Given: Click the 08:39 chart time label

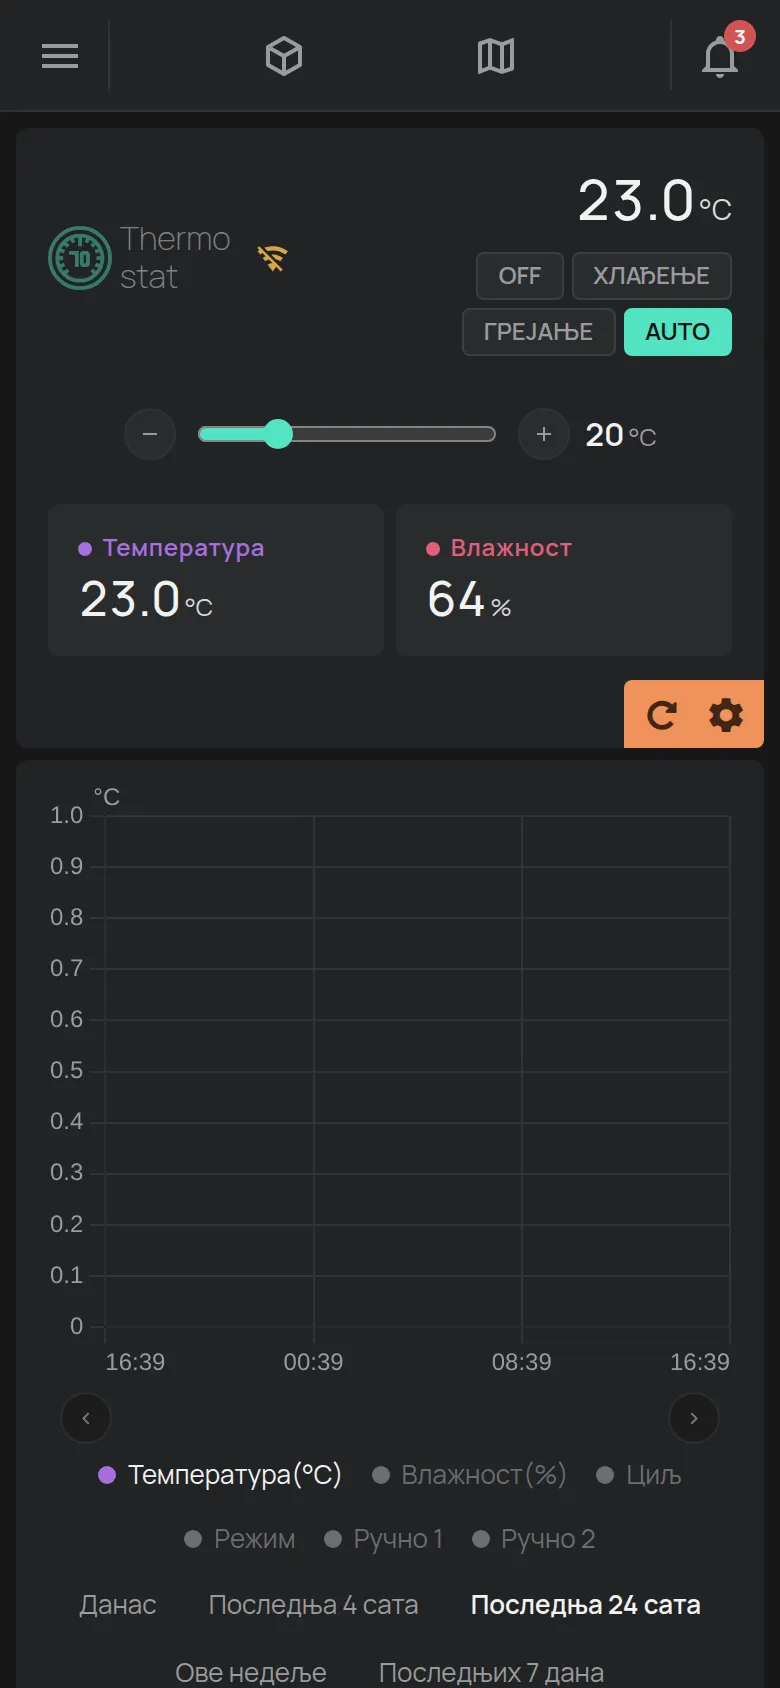Looking at the screenshot, I should (521, 1362).
